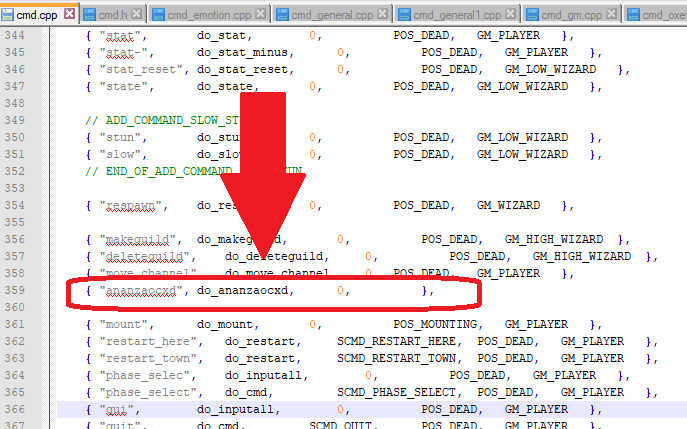Click the save icon on cmd.h tab
The width and height of the screenshot is (687, 429).
tap(89, 14)
